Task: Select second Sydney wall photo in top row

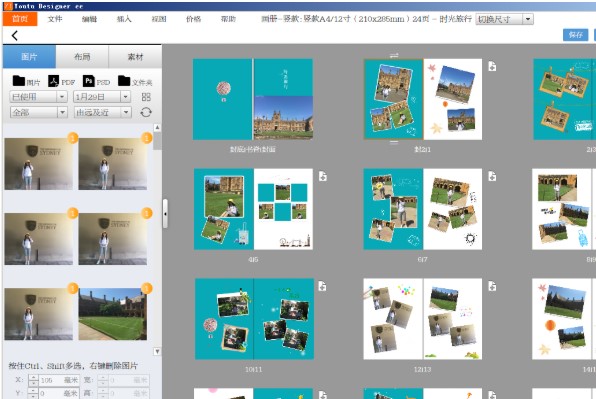Action: point(113,164)
